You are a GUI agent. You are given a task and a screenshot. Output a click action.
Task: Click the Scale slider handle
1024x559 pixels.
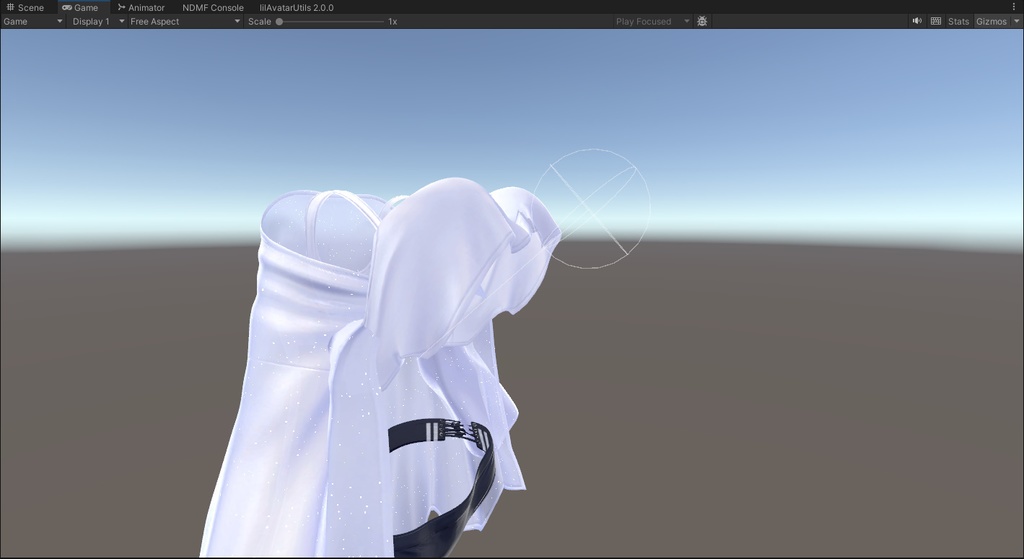coord(280,22)
